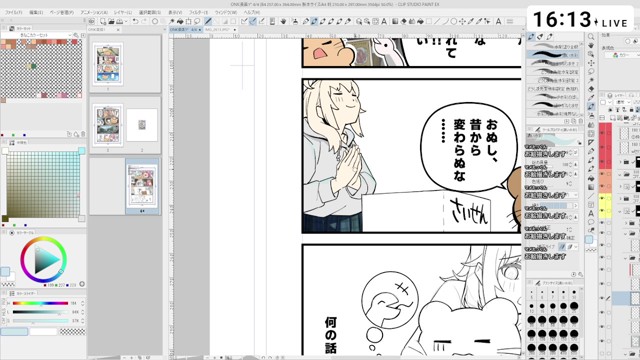Click the Clear circle icon in command bar
The image size is (640, 360).
tap(155, 21)
